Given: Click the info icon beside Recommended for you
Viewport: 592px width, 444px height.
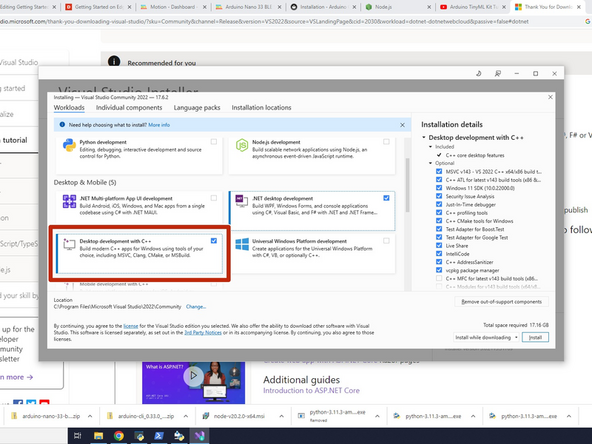Looking at the screenshot, I should [x=114, y=61].
